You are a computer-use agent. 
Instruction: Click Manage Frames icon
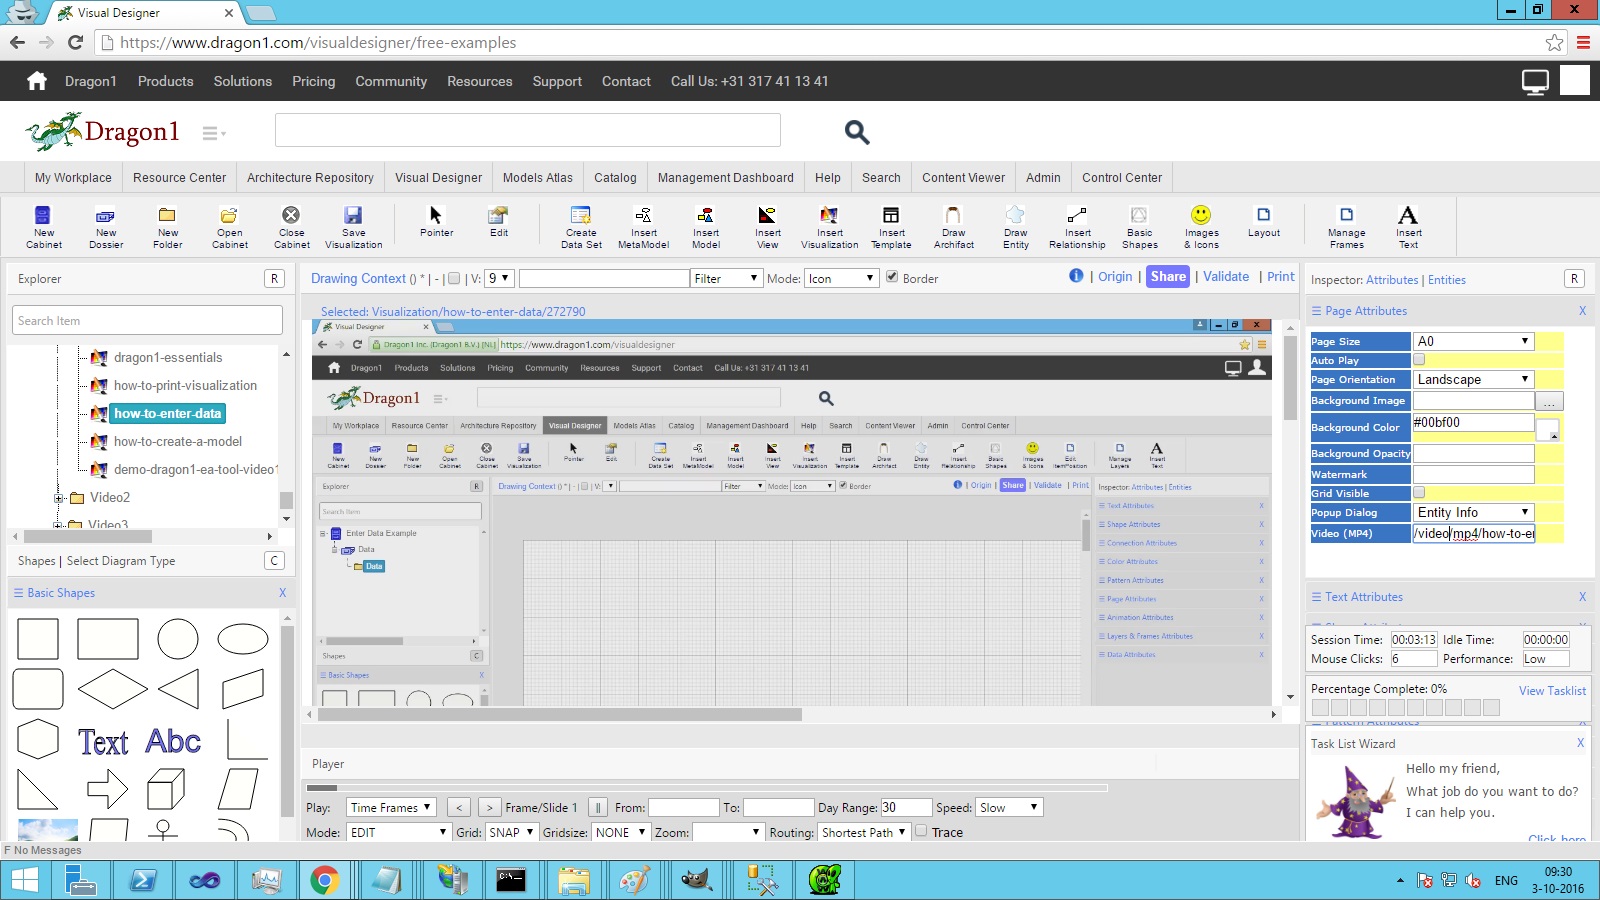pyautogui.click(x=1346, y=226)
